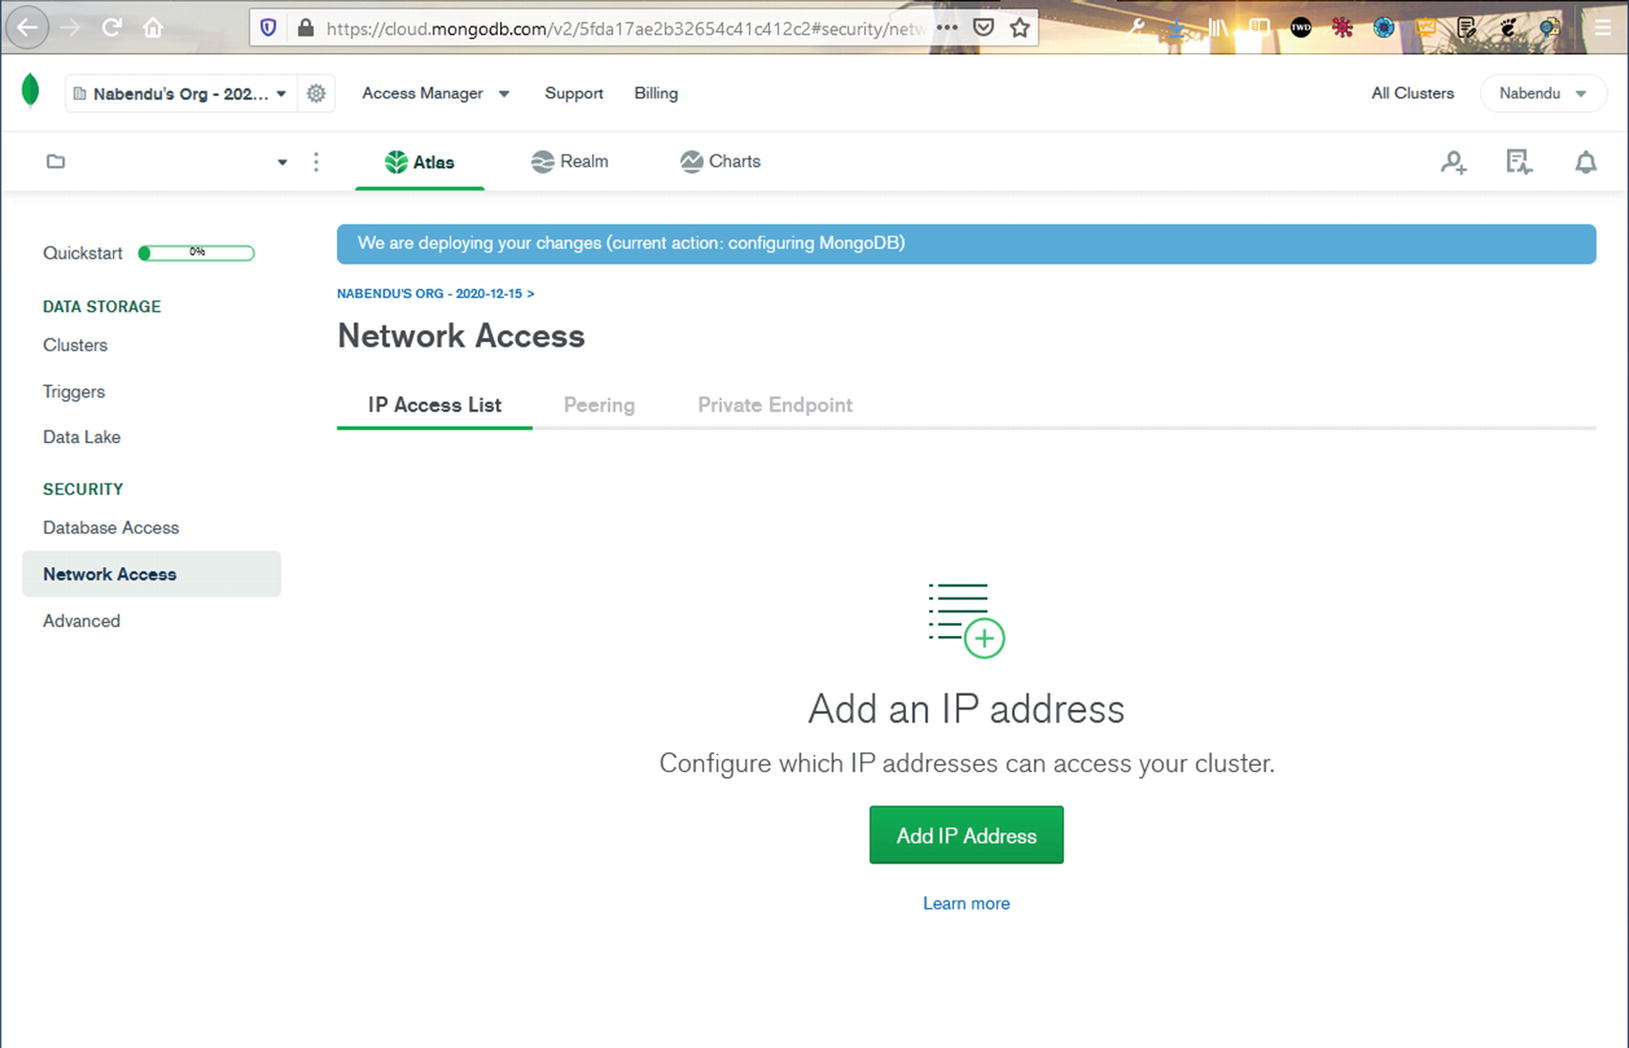Screen dimensions: 1629x1048
Task: Follow the Learn more link
Action: click(x=966, y=903)
